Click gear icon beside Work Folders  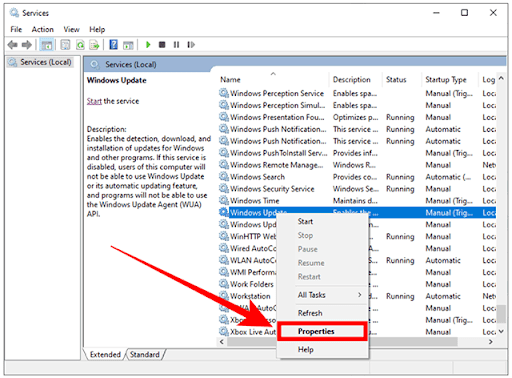pyautogui.click(x=224, y=284)
